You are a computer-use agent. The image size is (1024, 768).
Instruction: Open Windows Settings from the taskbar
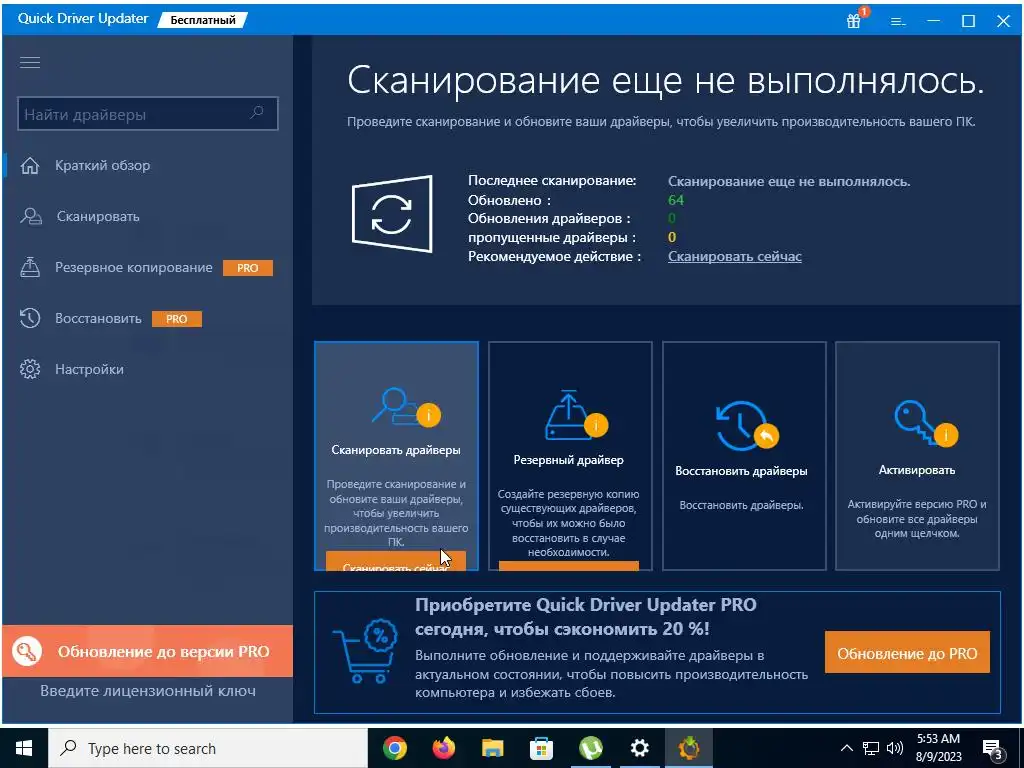point(640,748)
